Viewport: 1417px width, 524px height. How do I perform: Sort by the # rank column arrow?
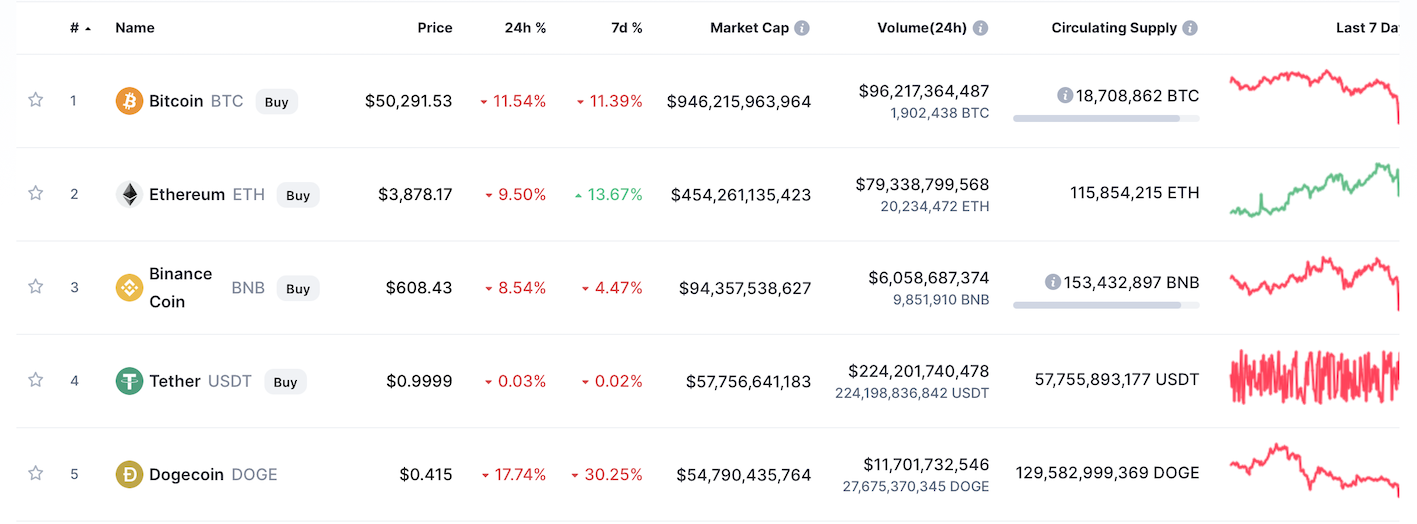88,29
